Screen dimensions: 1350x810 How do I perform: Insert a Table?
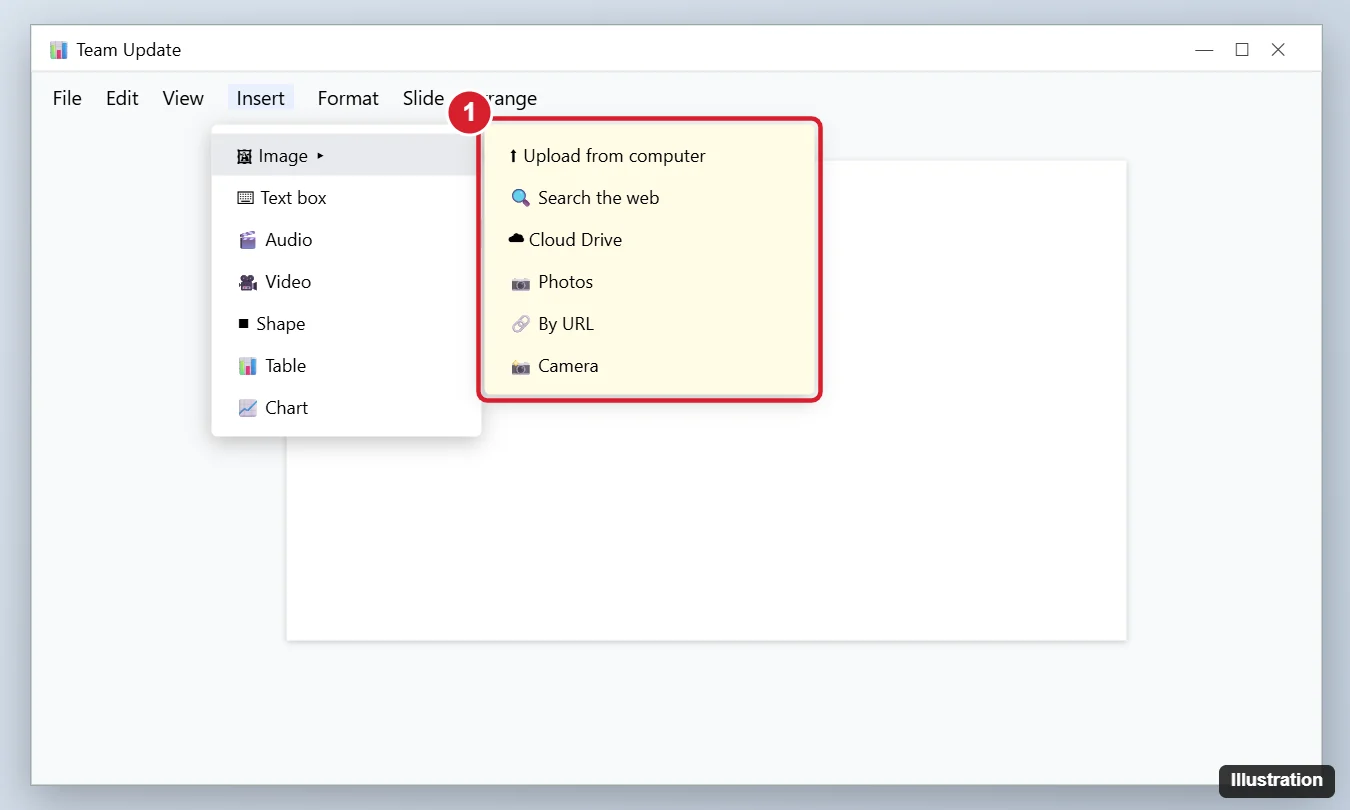click(x=346, y=366)
